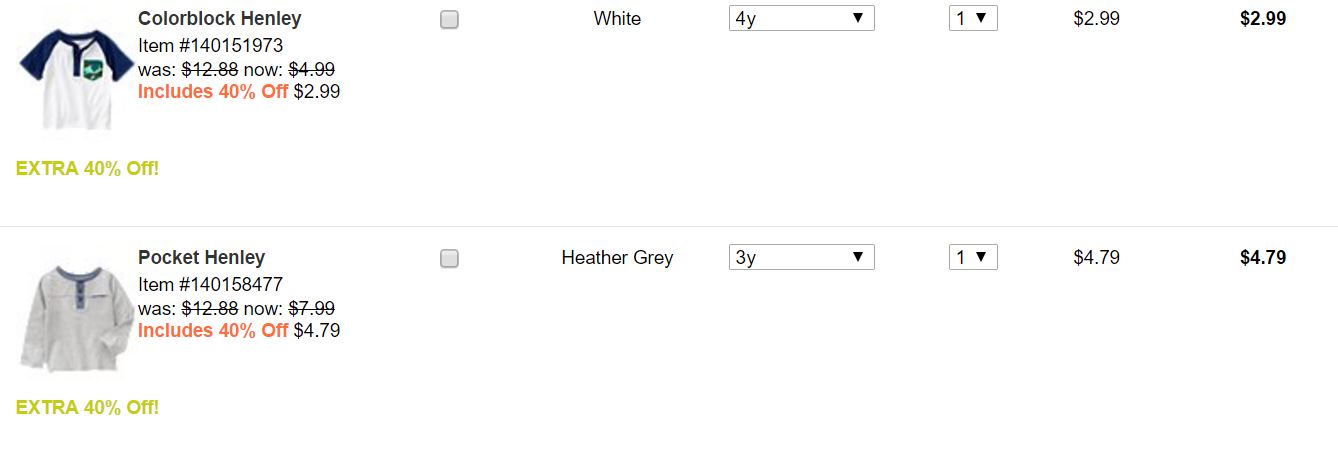The width and height of the screenshot is (1338, 459).
Task: Open the Colorblock Henley product title
Action: 219,19
